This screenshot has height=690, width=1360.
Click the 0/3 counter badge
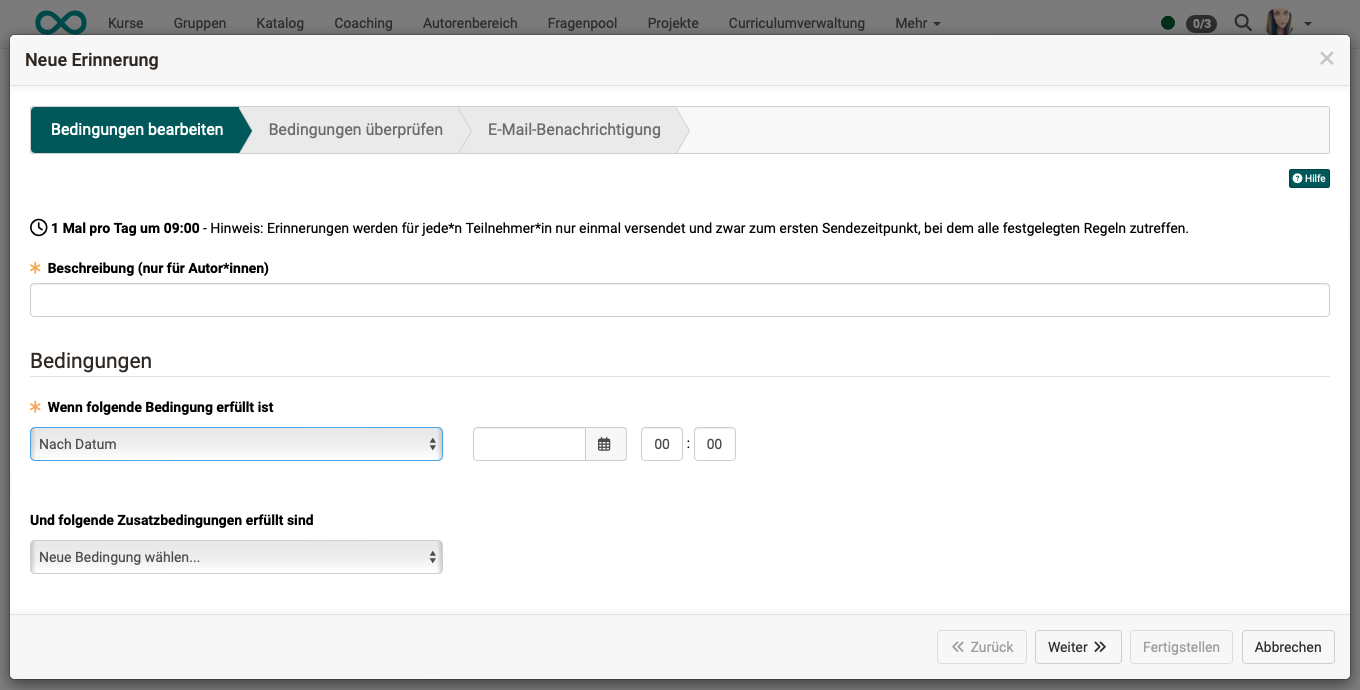pos(1201,23)
